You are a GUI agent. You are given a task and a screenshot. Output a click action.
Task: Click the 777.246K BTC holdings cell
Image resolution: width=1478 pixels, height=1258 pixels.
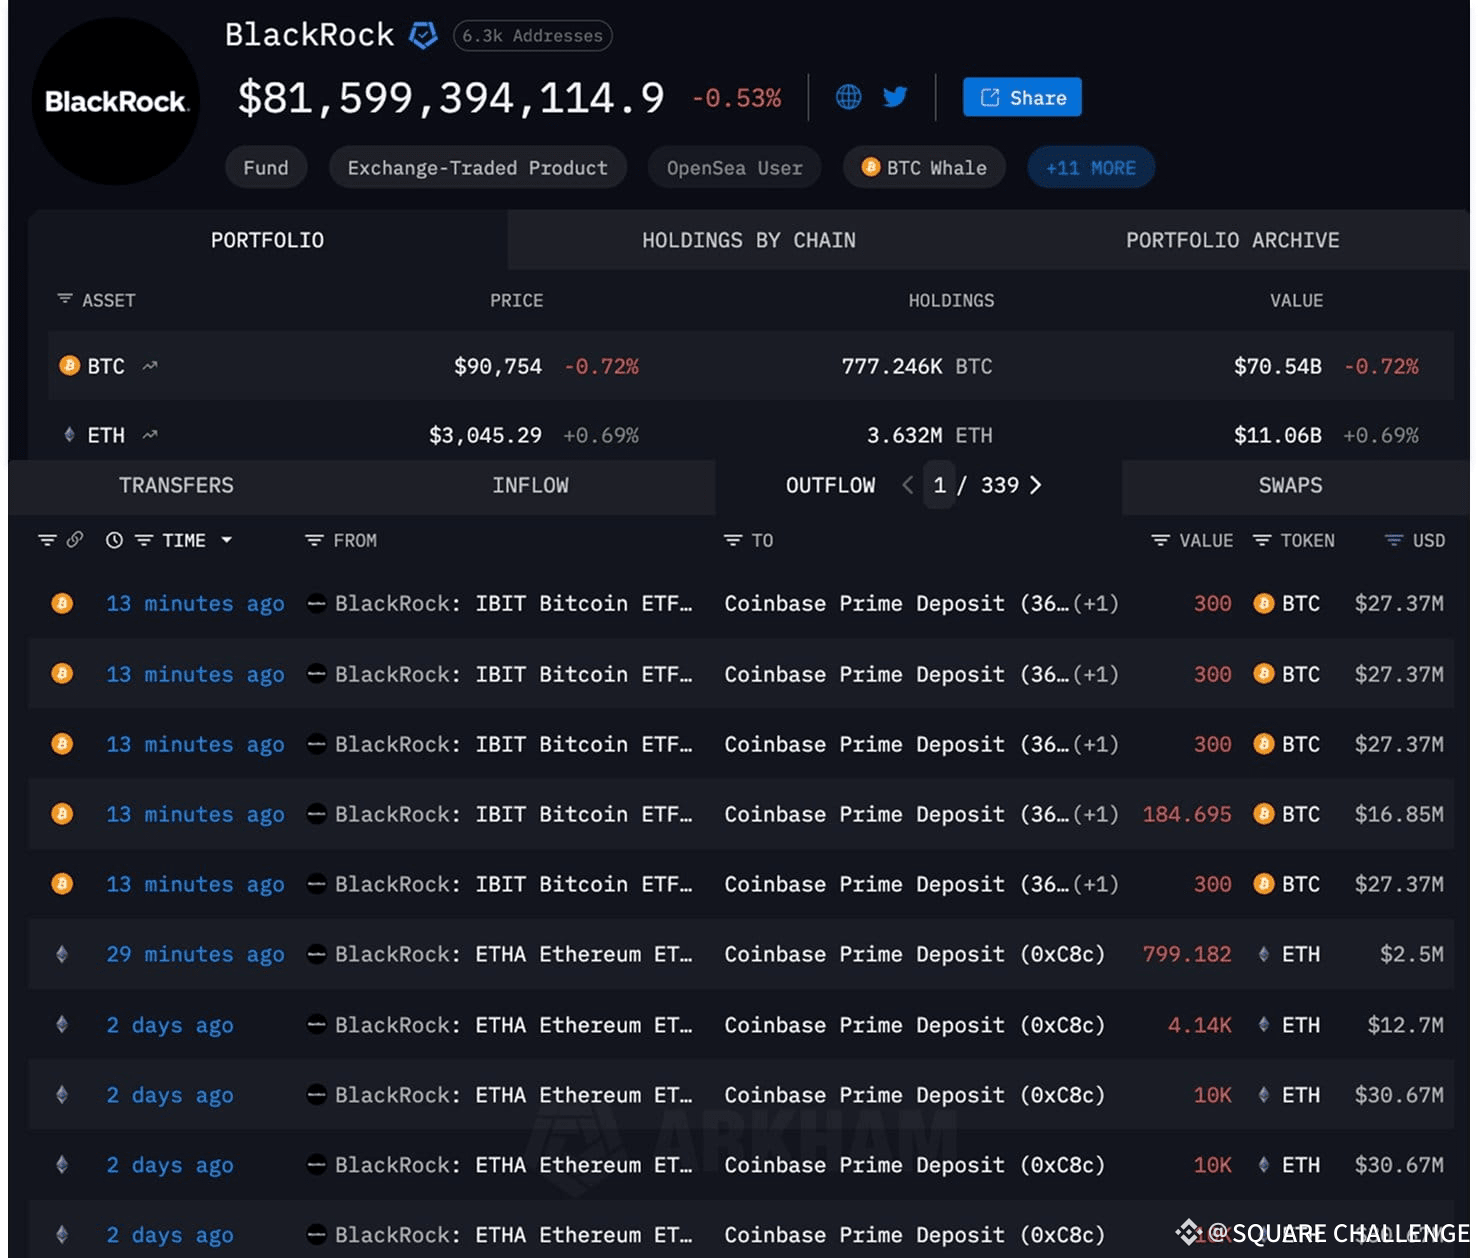917,366
